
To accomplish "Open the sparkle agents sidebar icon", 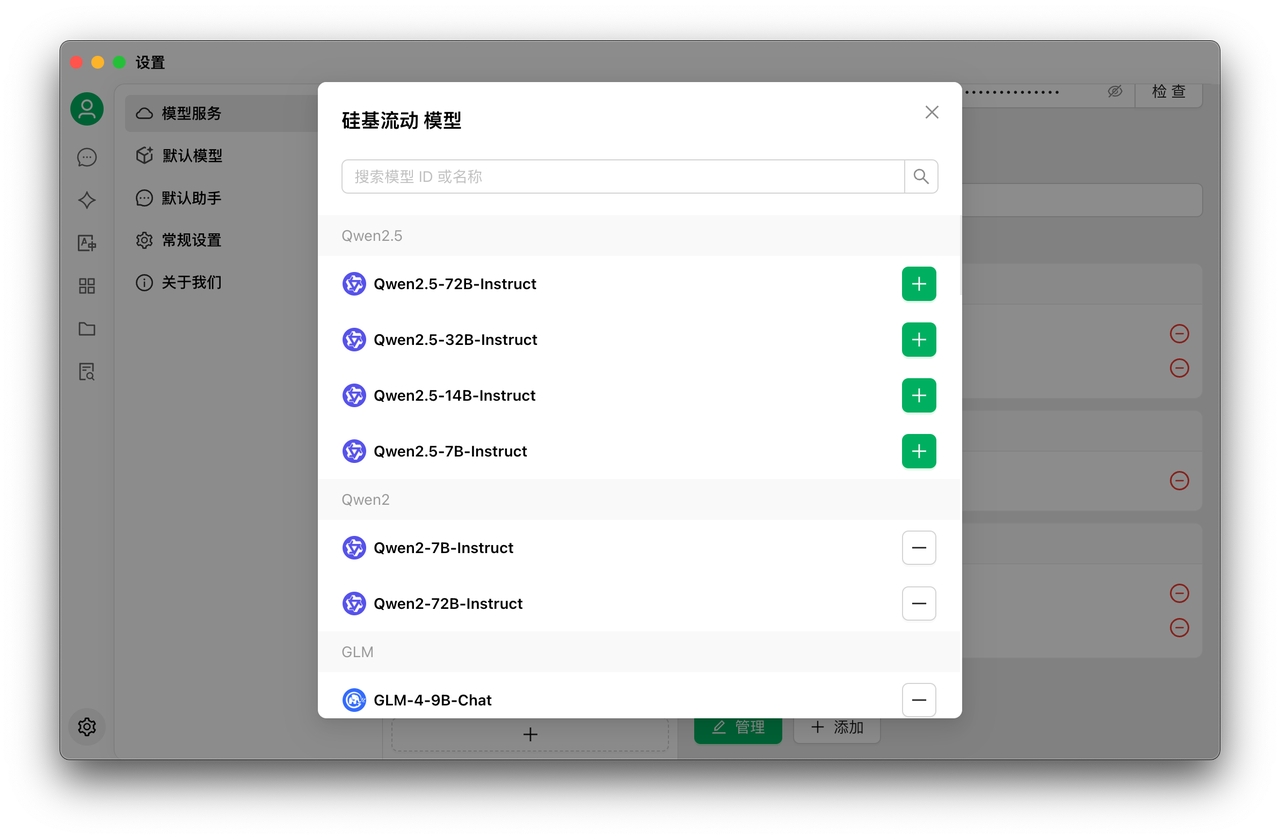I will tap(87, 200).
